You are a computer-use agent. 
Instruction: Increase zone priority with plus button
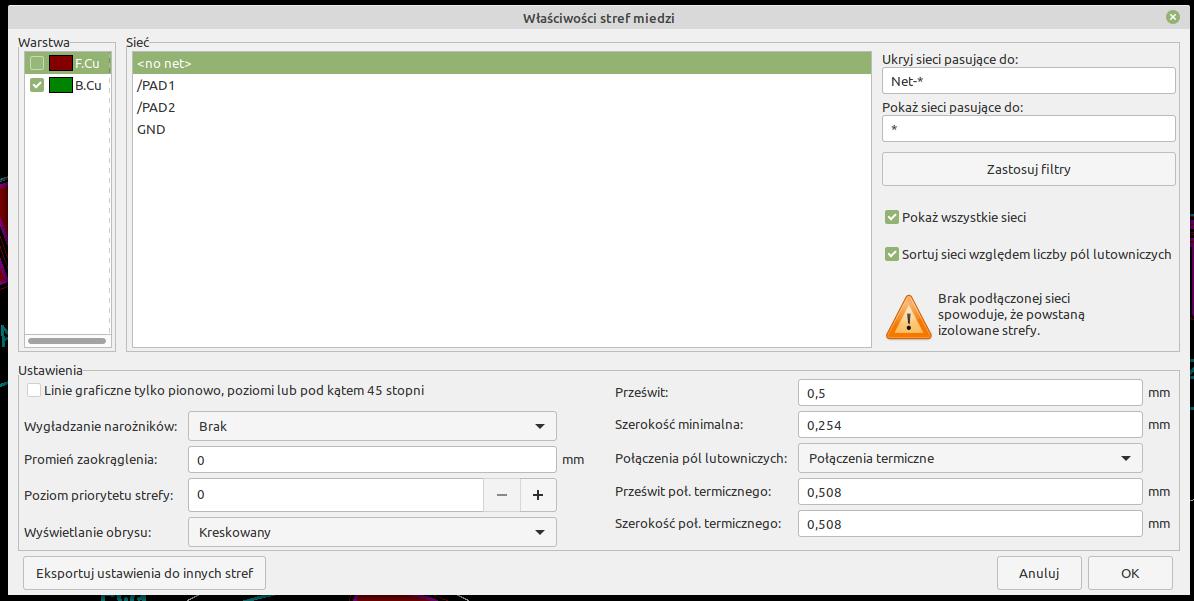(x=538, y=495)
